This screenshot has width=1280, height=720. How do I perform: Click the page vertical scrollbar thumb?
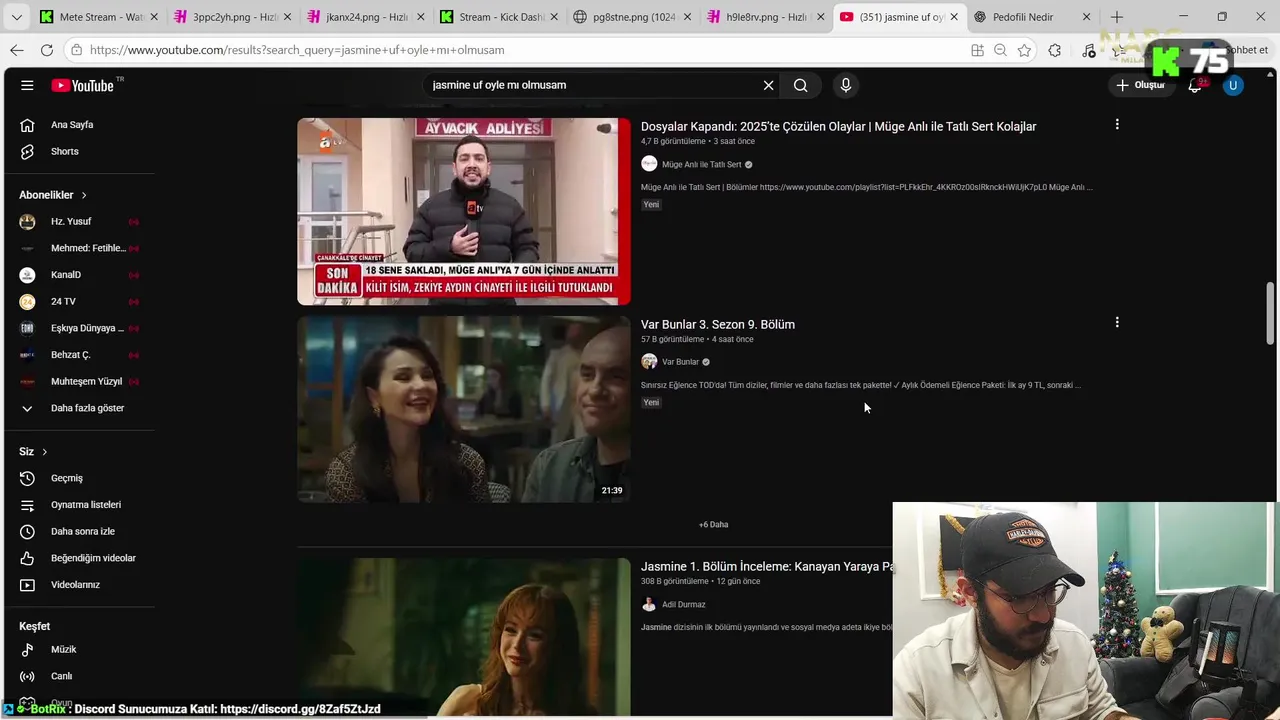coord(1271,313)
